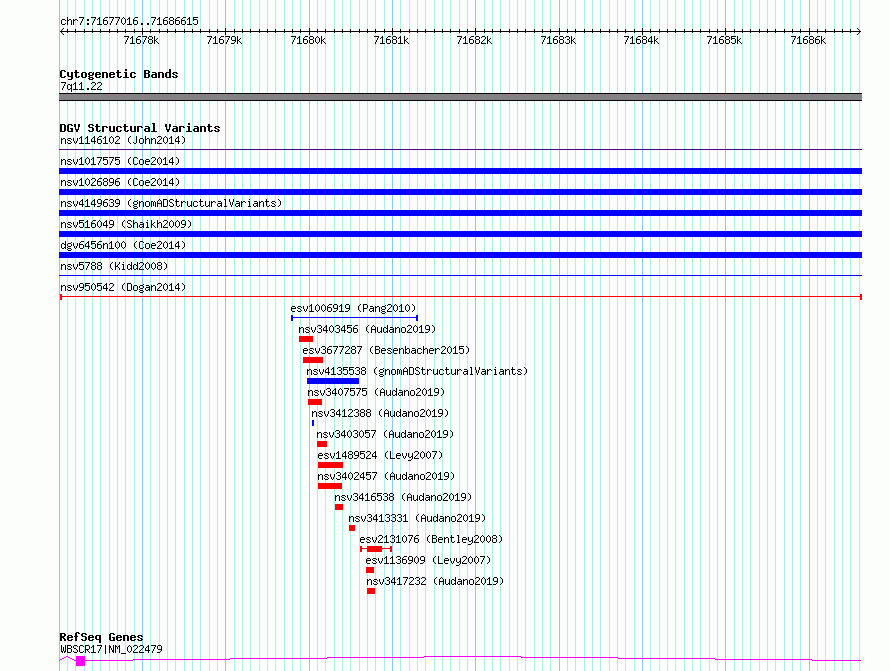Select the esv1489524 (Levy2007) text label
The image size is (890, 671).
380,455
